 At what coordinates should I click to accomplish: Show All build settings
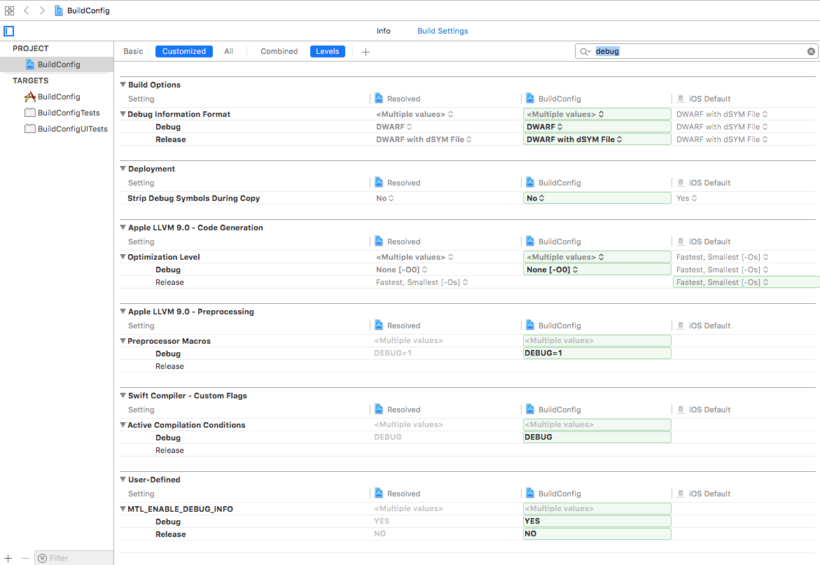click(x=229, y=51)
